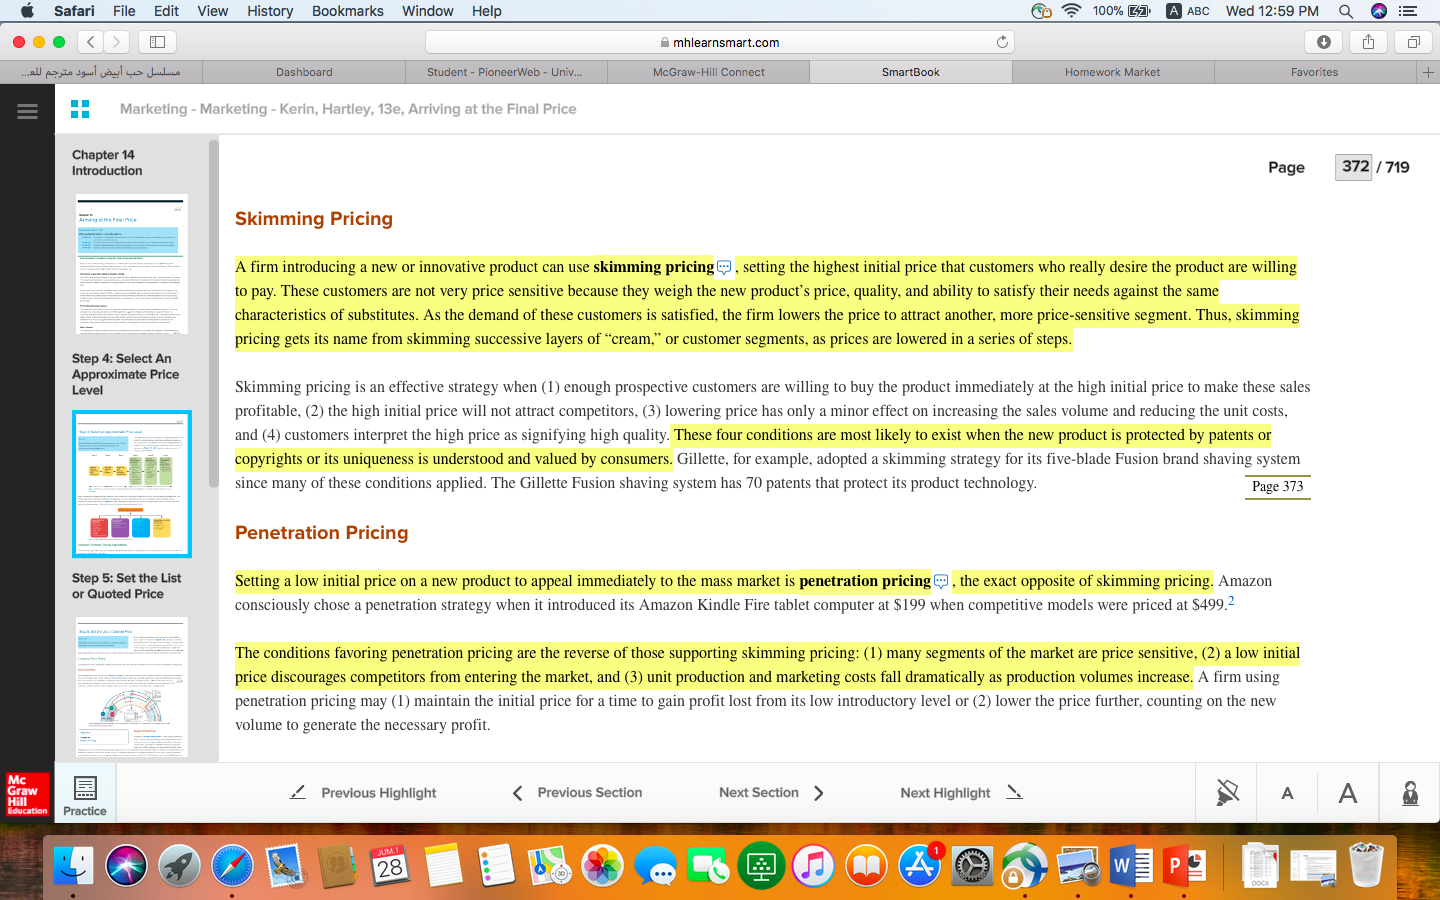Increase text size with large A
The image size is (1440, 900).
1348,793
